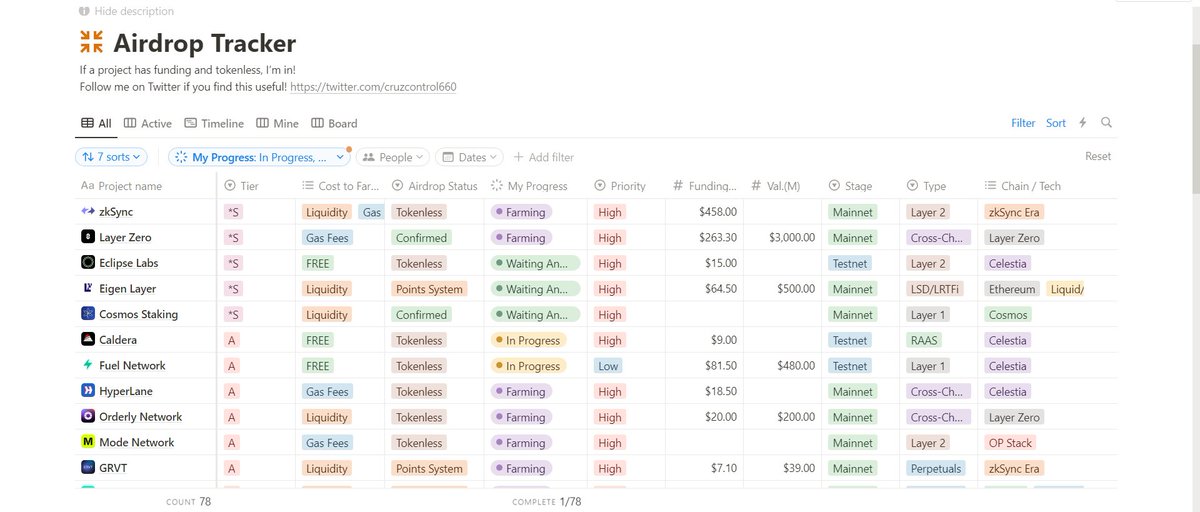This screenshot has width=1200, height=512.
Task: Click the Eclipse Labs project icon
Action: [88, 263]
